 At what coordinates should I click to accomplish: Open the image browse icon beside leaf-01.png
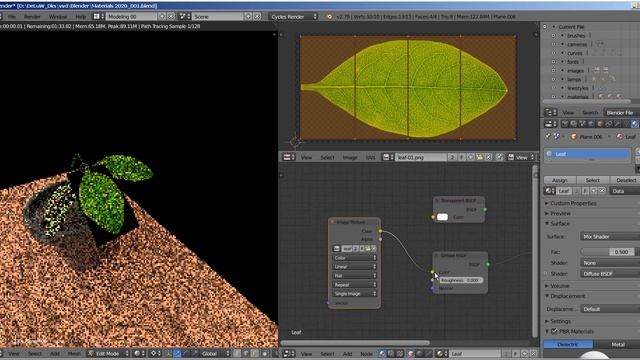388,157
